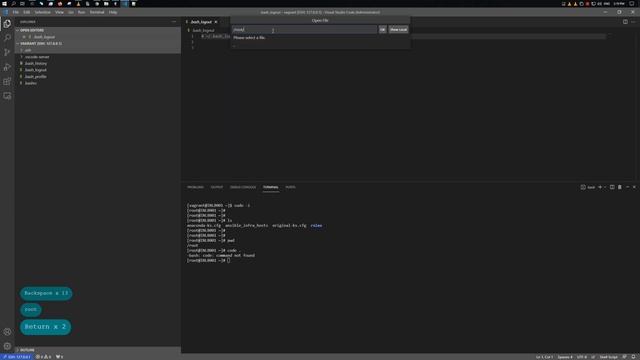Open the View menu

pos(59,12)
